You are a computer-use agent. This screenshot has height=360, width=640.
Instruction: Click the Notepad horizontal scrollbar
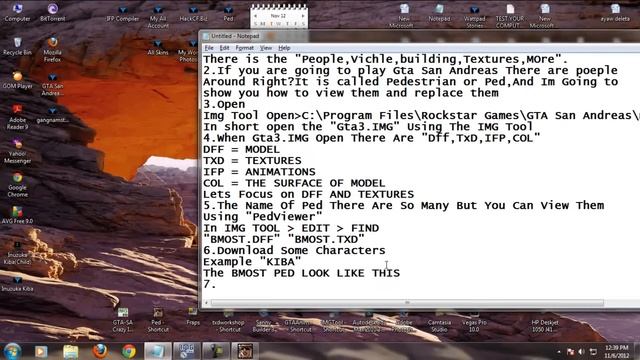point(407,302)
